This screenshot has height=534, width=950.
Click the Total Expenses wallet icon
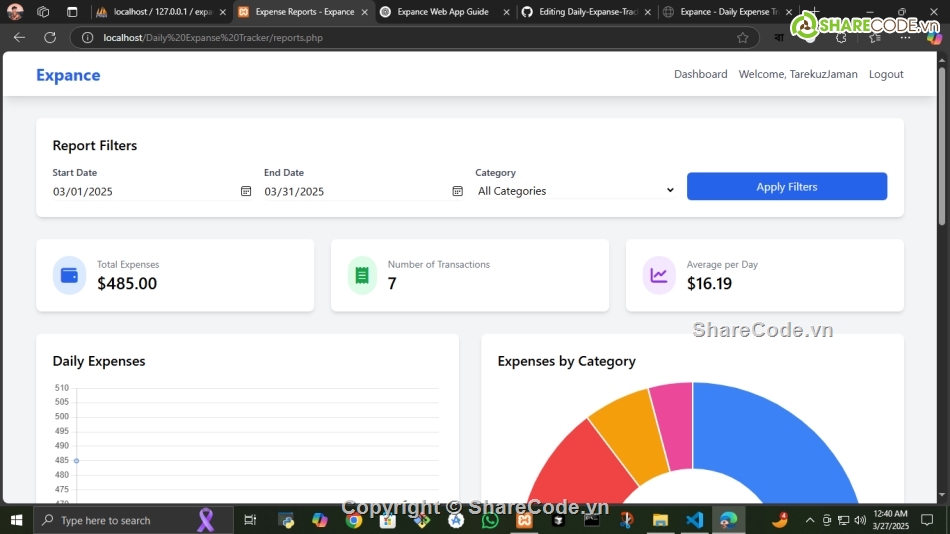pos(69,275)
